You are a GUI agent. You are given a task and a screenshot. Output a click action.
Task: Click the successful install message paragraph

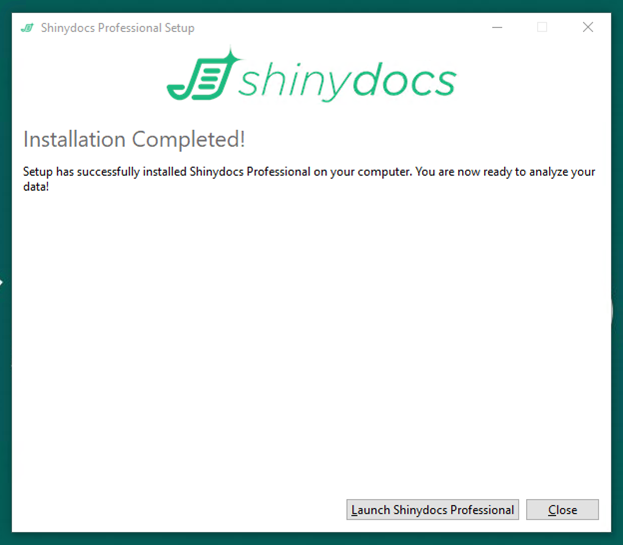[309, 172]
